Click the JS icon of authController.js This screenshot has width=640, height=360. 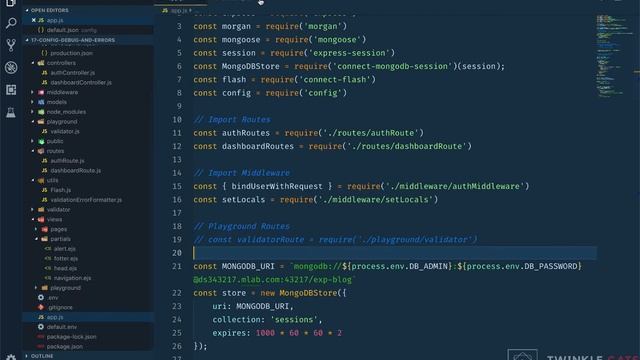point(44,73)
